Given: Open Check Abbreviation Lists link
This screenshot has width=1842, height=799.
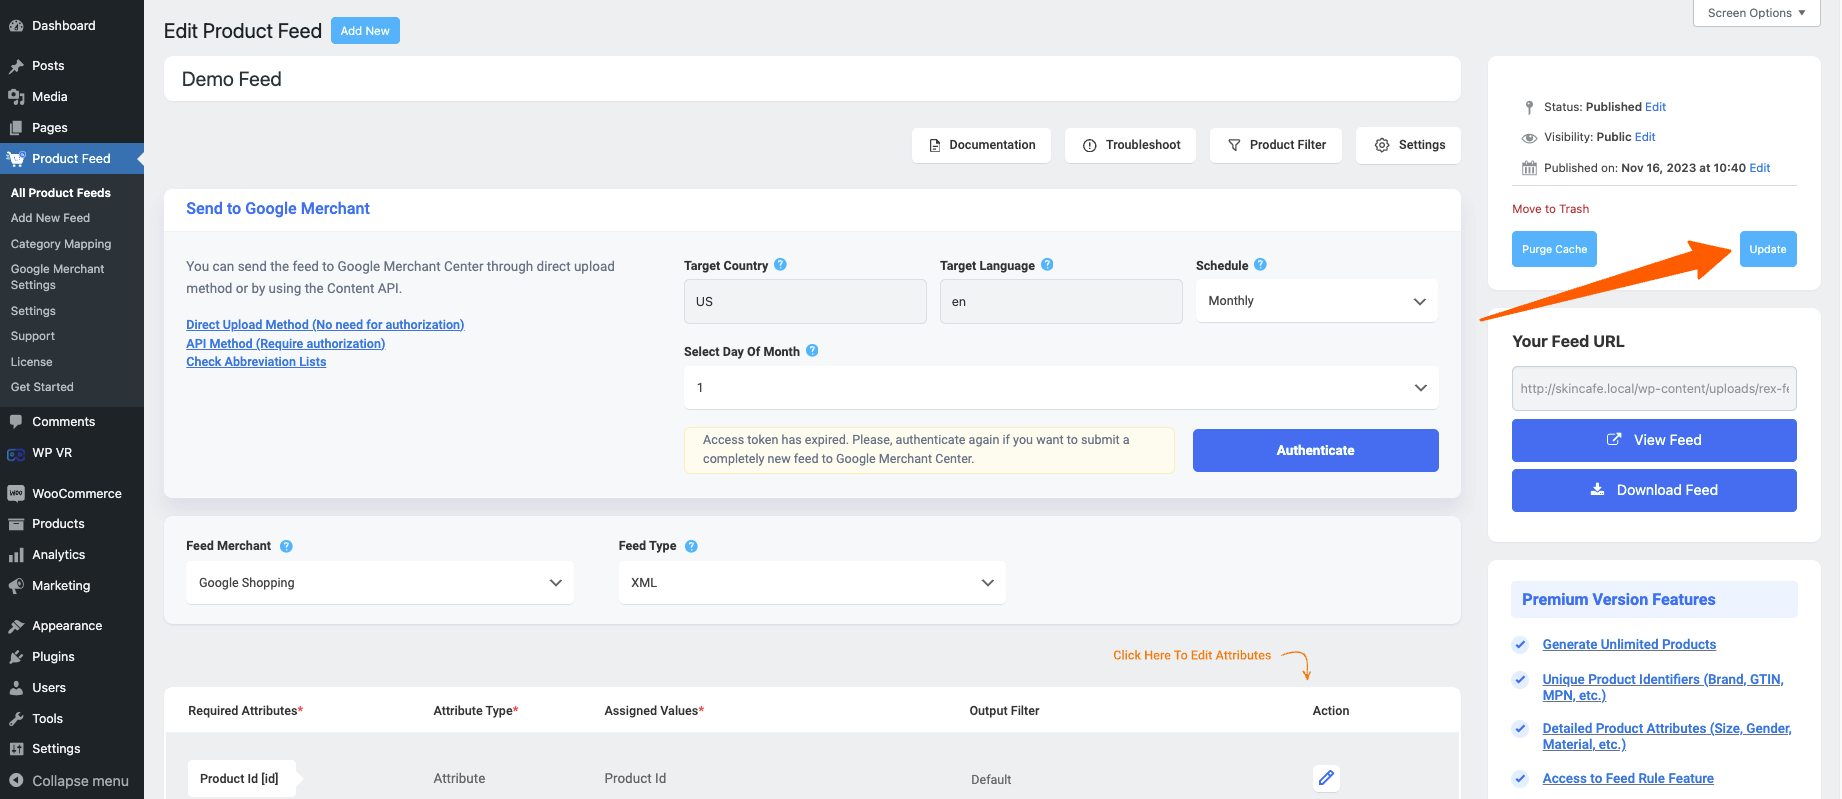Looking at the screenshot, I should coord(256,362).
